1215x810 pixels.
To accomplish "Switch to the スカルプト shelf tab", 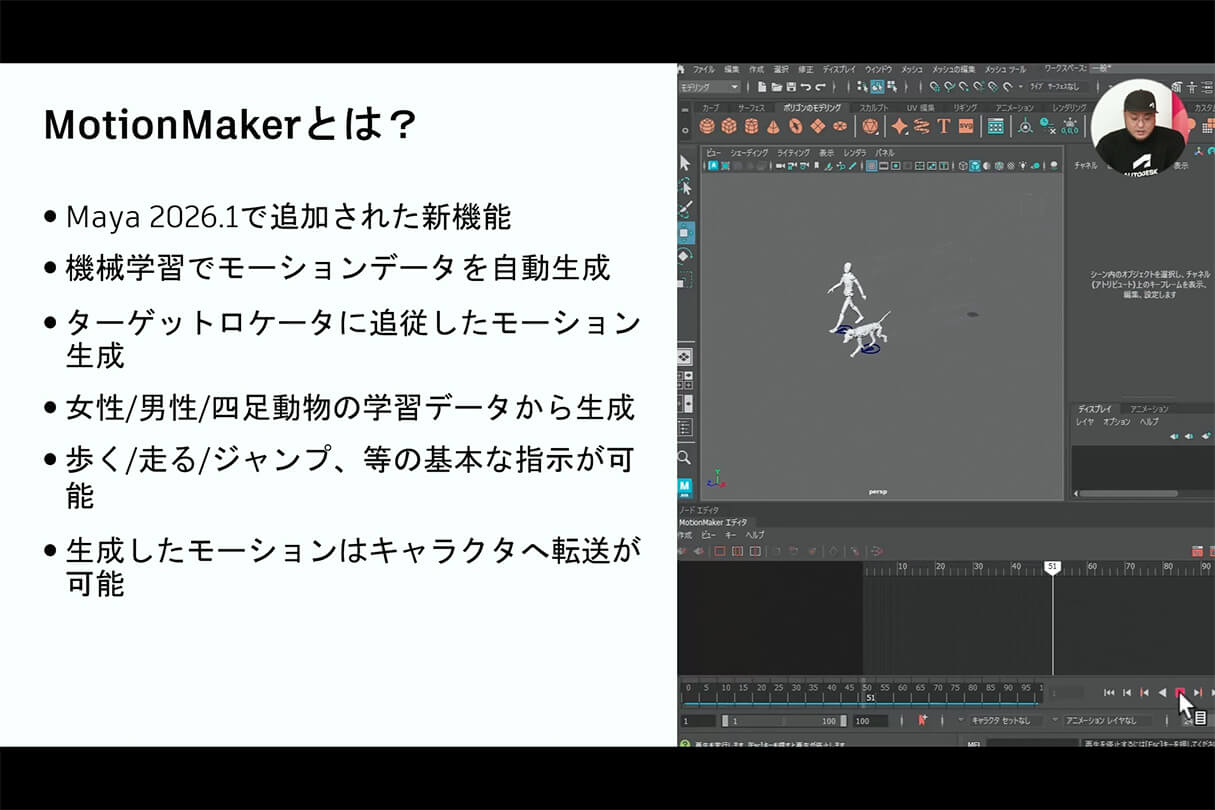I will (874, 107).
